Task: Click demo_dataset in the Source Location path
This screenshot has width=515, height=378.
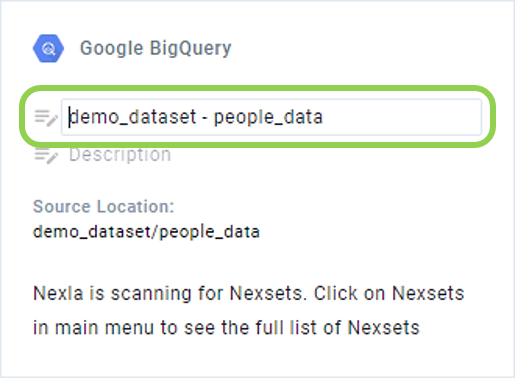Action: coord(92,232)
